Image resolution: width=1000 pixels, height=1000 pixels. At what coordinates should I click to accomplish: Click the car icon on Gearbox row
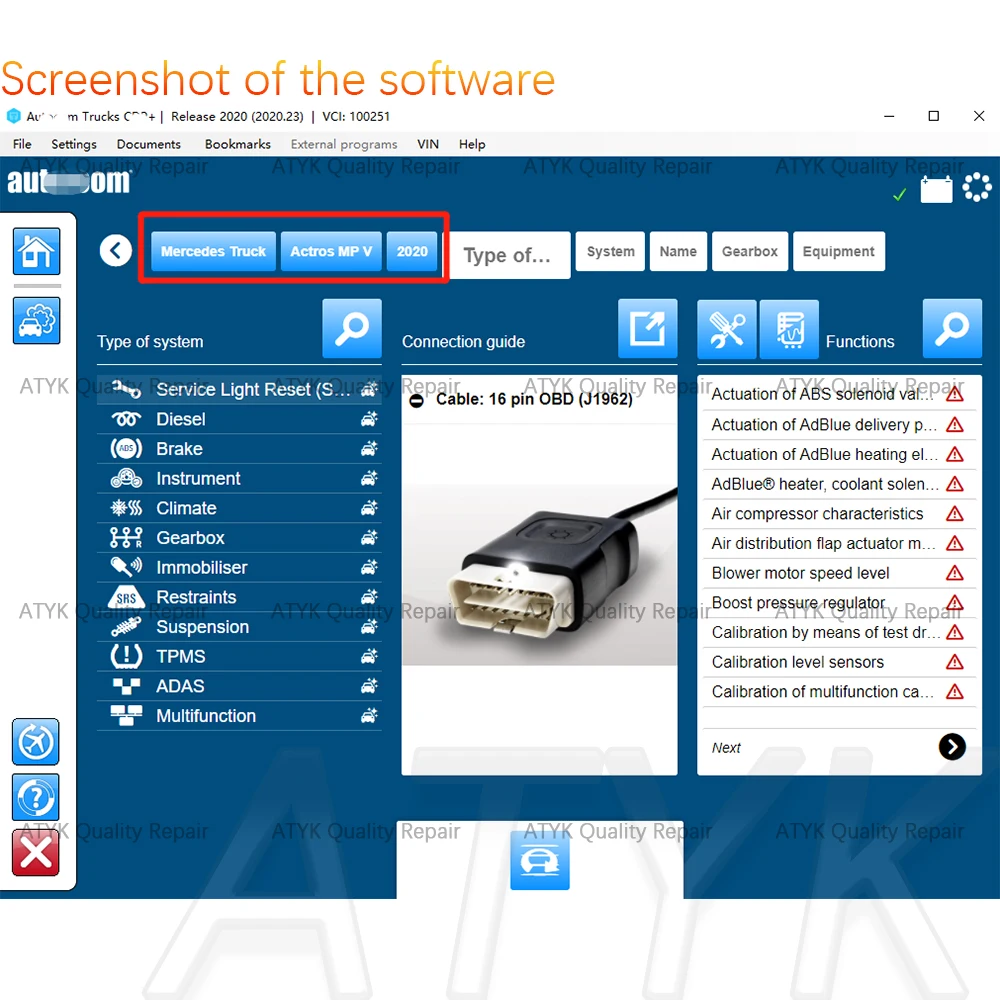(369, 538)
